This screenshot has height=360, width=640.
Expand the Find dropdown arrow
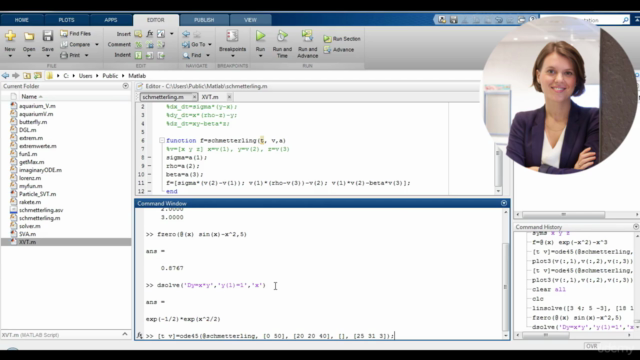coord(208,56)
